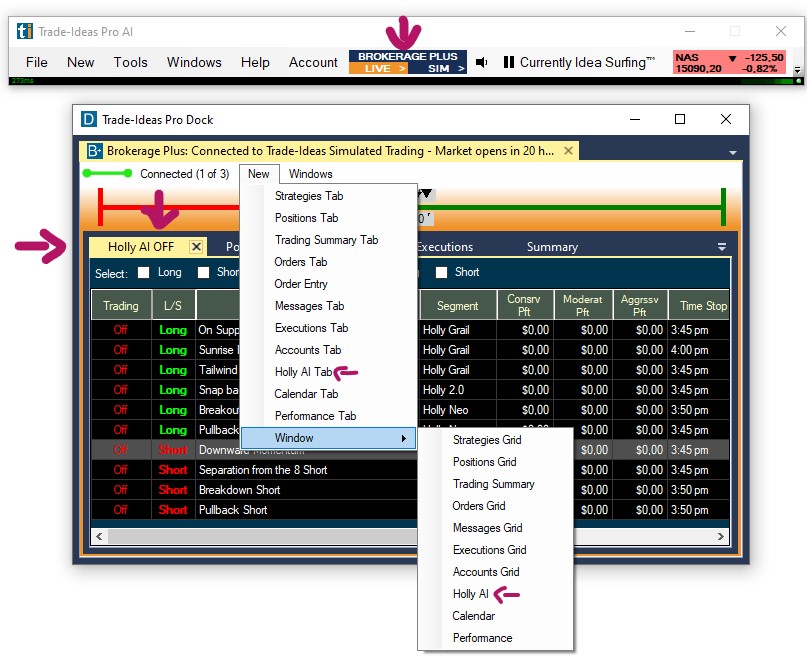
Task: Sort by L/S column header
Action: (173, 305)
